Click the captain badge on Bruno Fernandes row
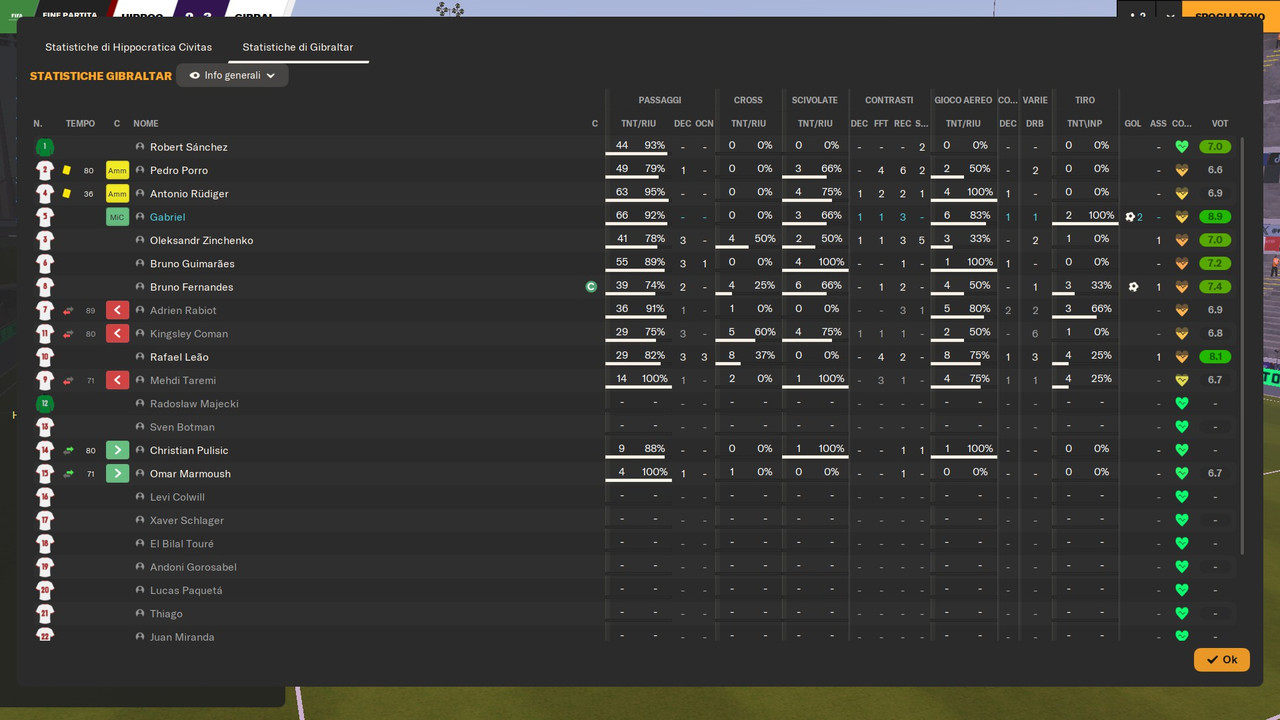The width and height of the screenshot is (1280, 720). 591,287
